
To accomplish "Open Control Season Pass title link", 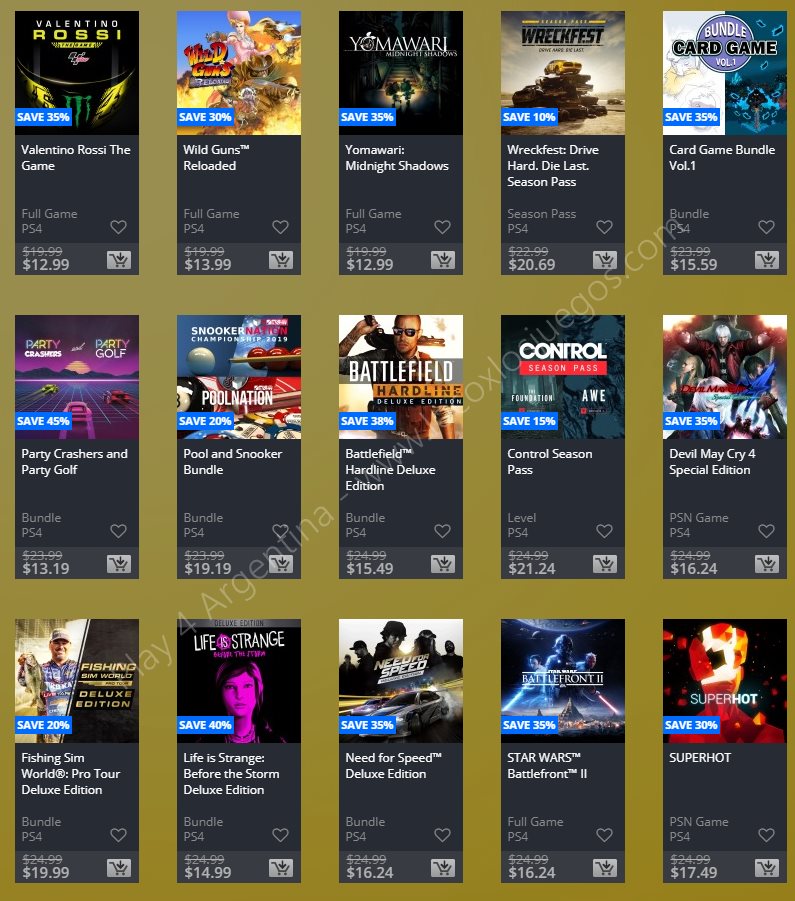I will pyautogui.click(x=550, y=461).
